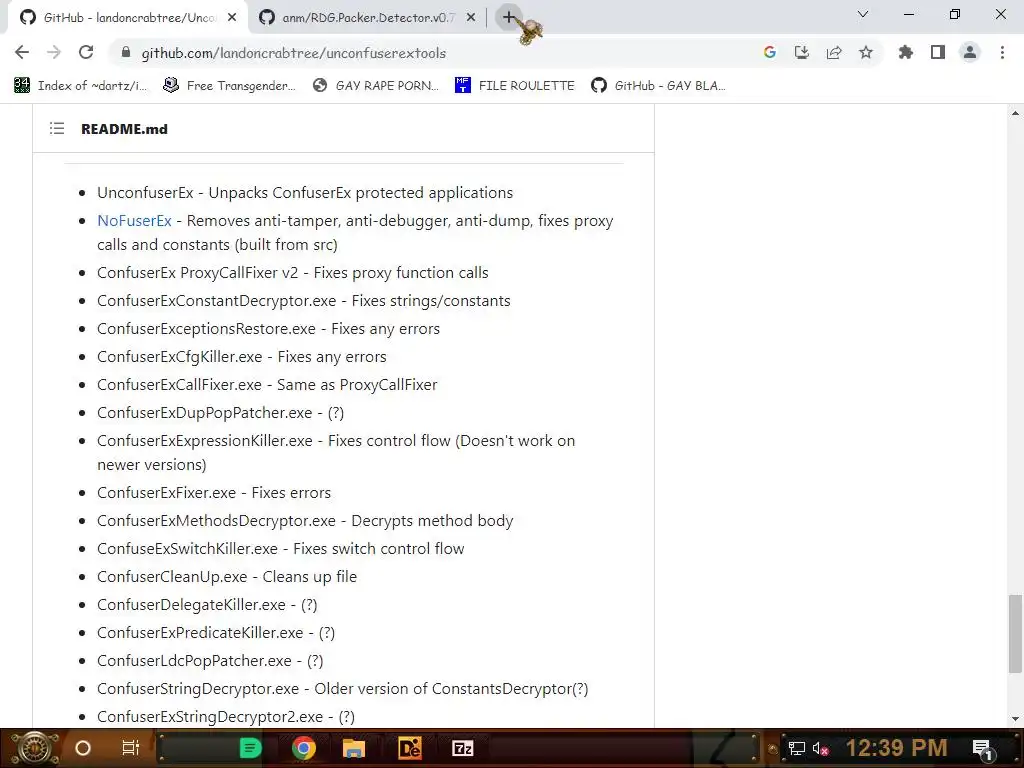Open Chrome extensions puzzle icon
This screenshot has height=768, width=1024.
(905, 52)
